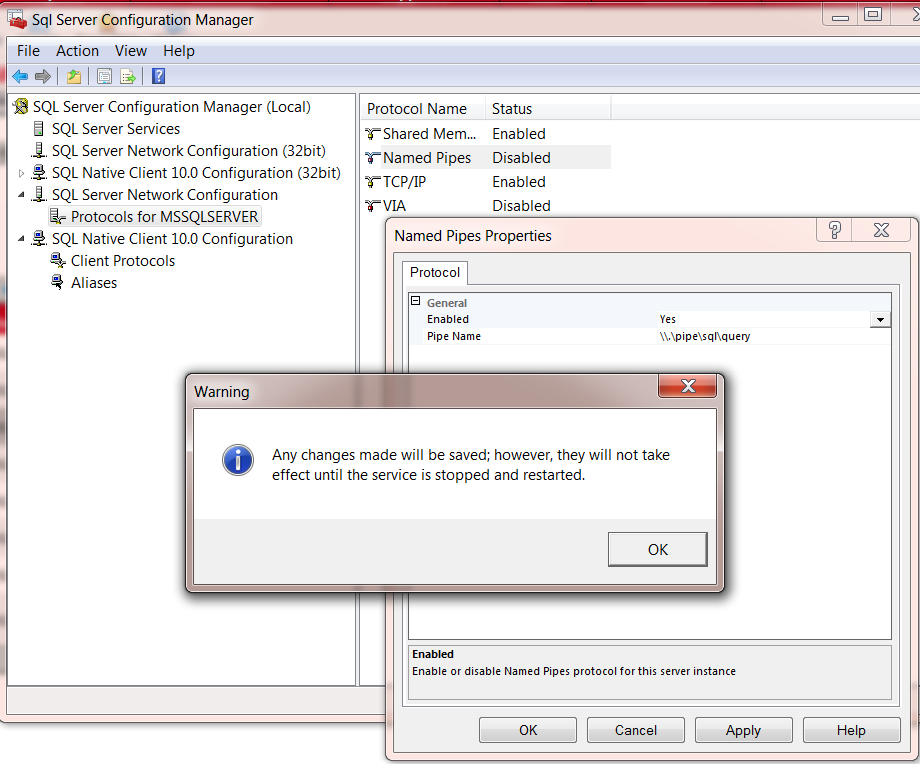Select Client Protocols tree item
The image size is (920, 764).
click(x=123, y=261)
